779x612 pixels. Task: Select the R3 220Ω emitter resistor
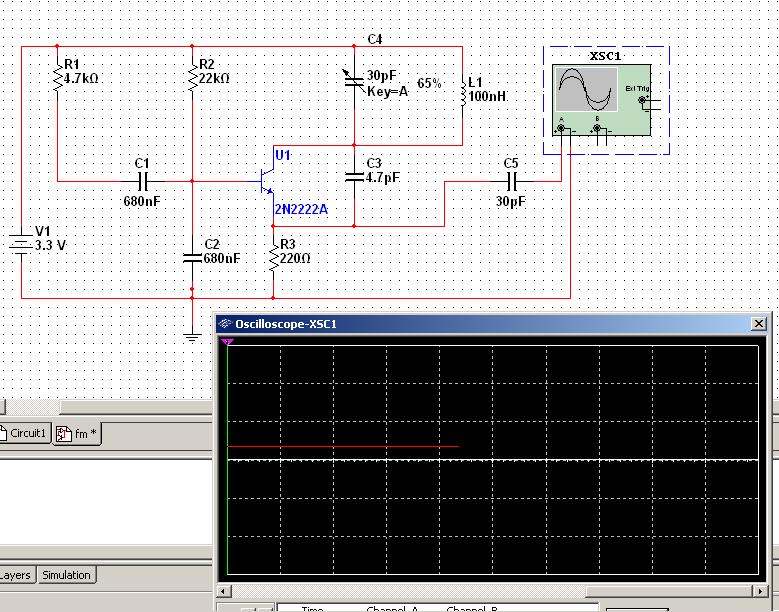coord(273,257)
